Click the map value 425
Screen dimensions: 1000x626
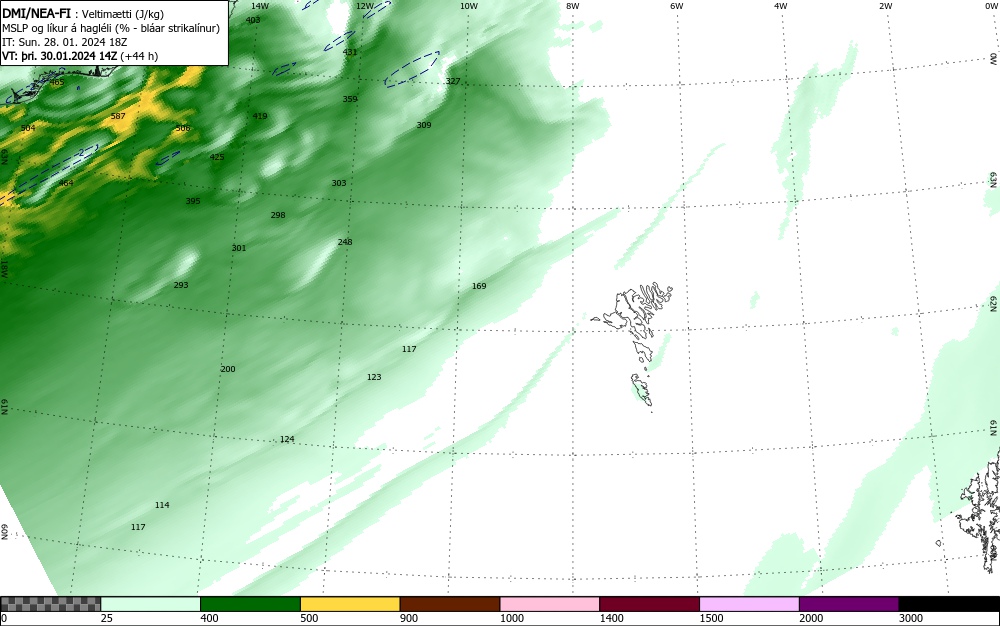point(217,157)
